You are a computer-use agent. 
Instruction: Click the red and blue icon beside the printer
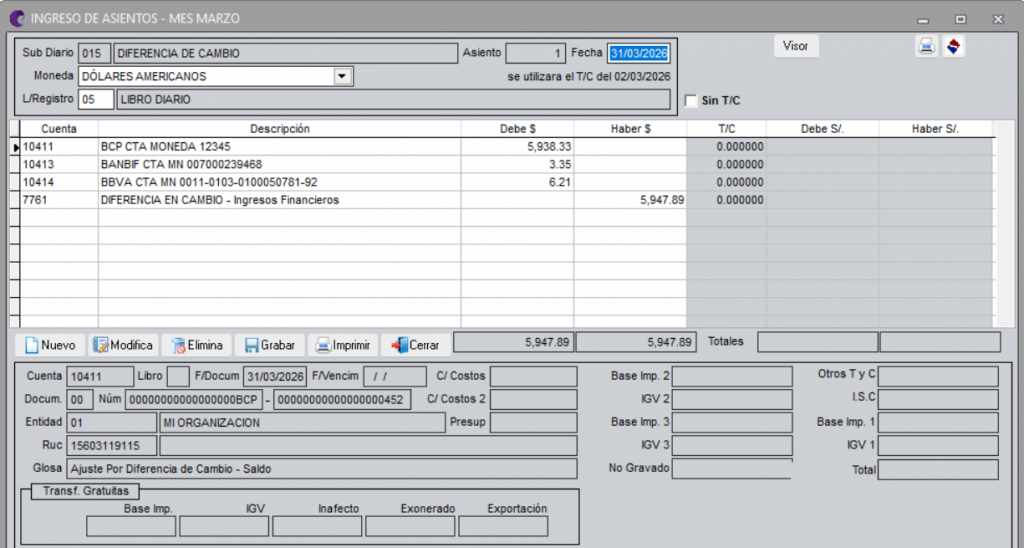(953, 46)
